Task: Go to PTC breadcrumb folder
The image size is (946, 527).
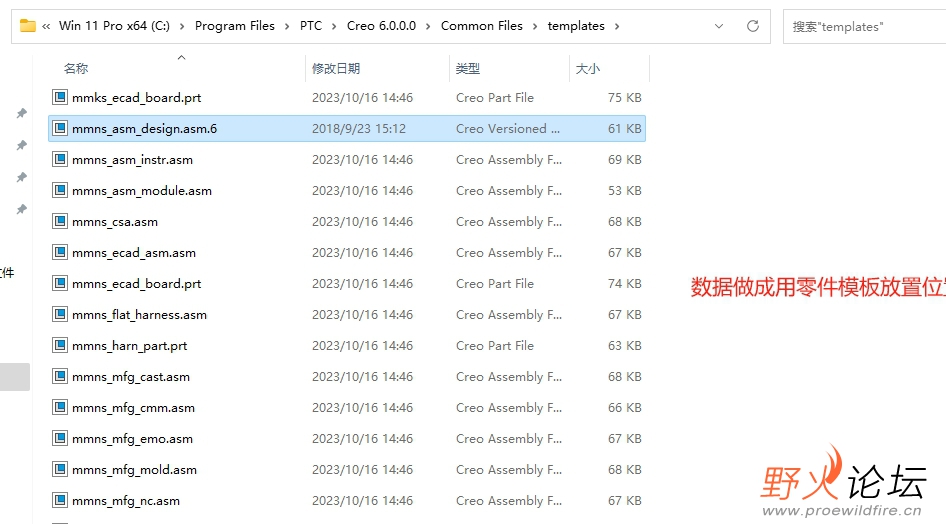Action: (311, 26)
